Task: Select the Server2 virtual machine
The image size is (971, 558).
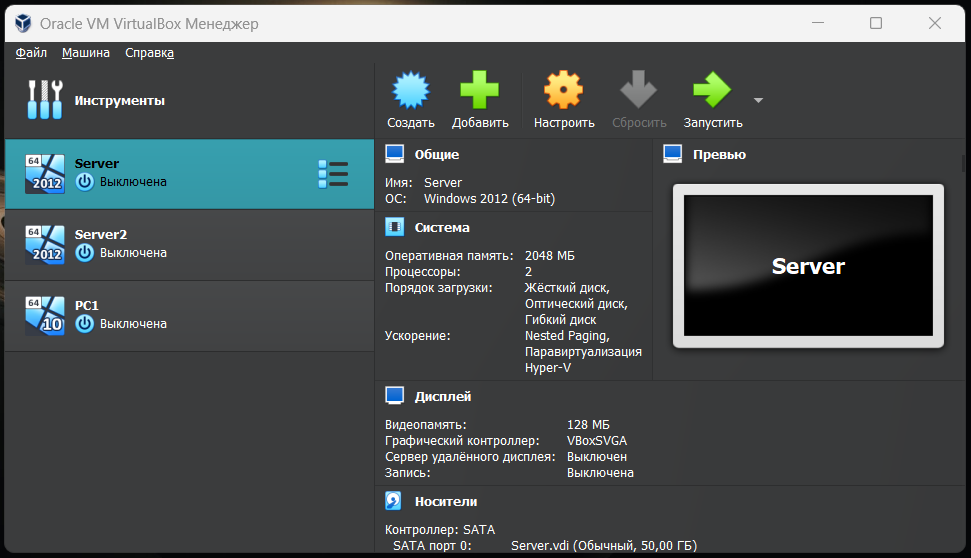Action: click(189, 245)
